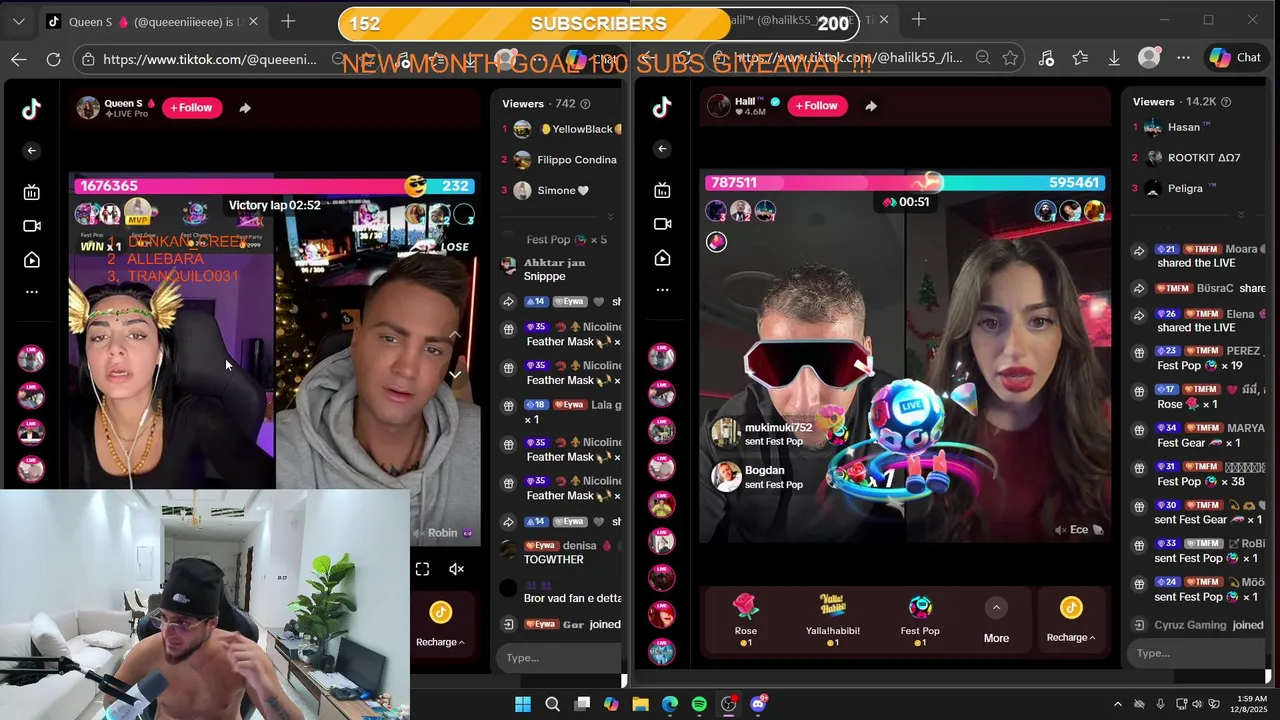Switch to Queen S browser tab
Screen dimensions: 1280x720
(x=153, y=21)
